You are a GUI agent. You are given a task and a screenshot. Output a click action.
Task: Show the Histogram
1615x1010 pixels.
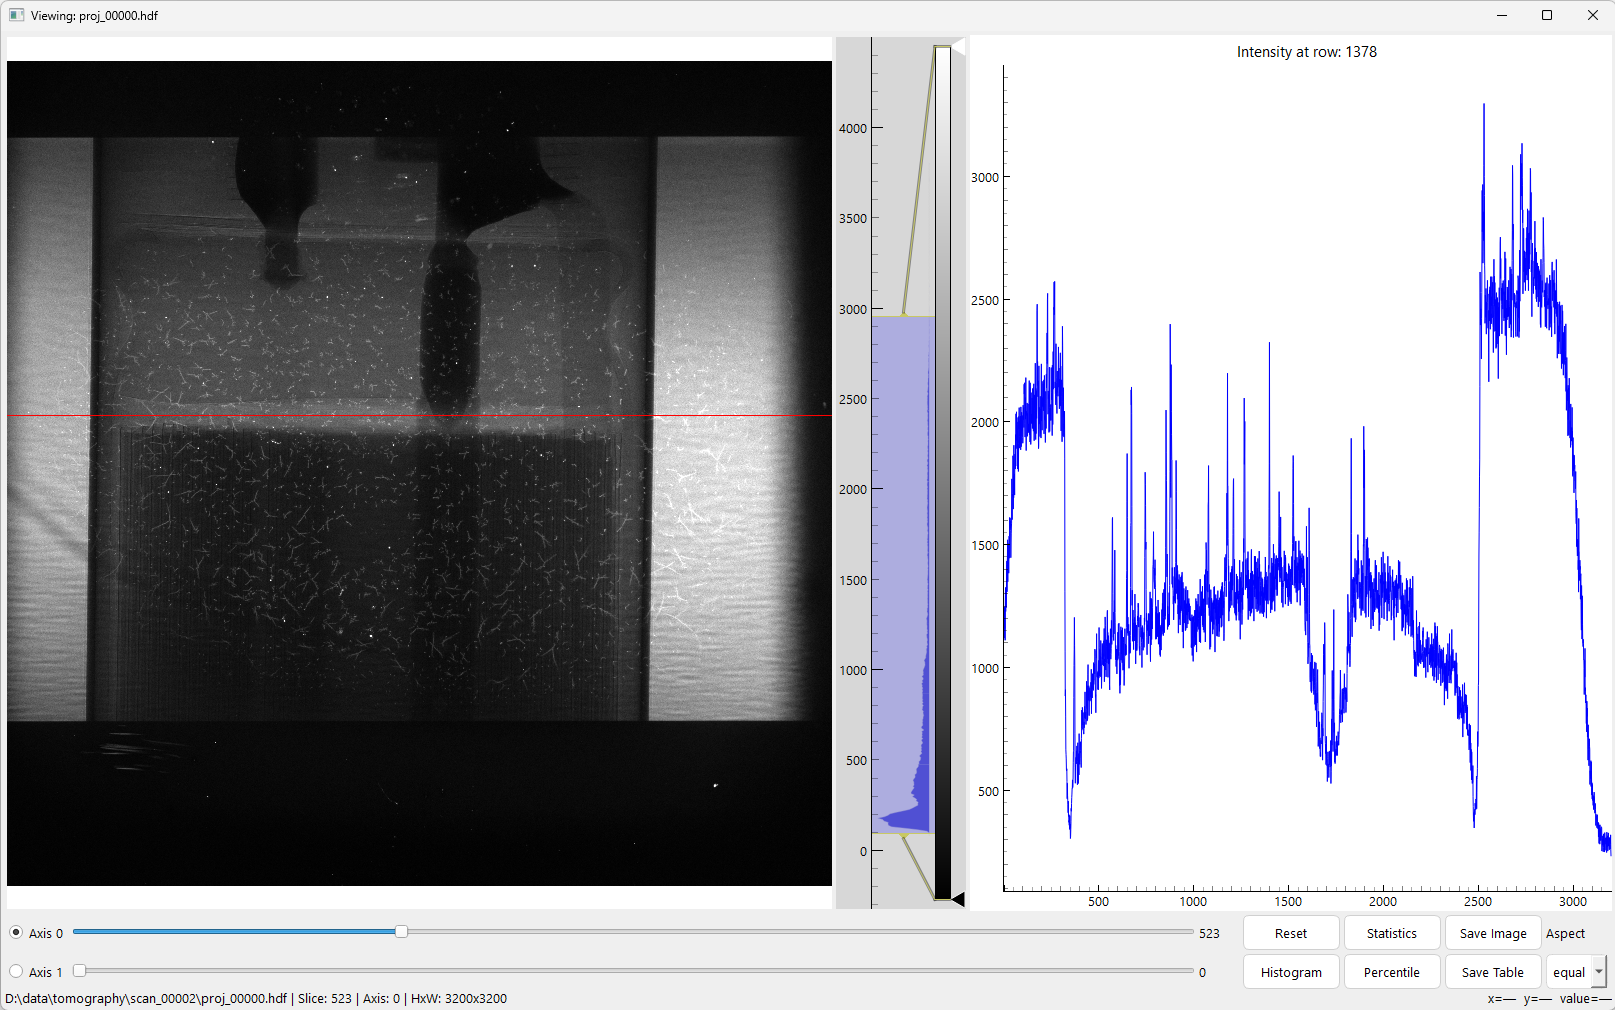click(x=1290, y=972)
